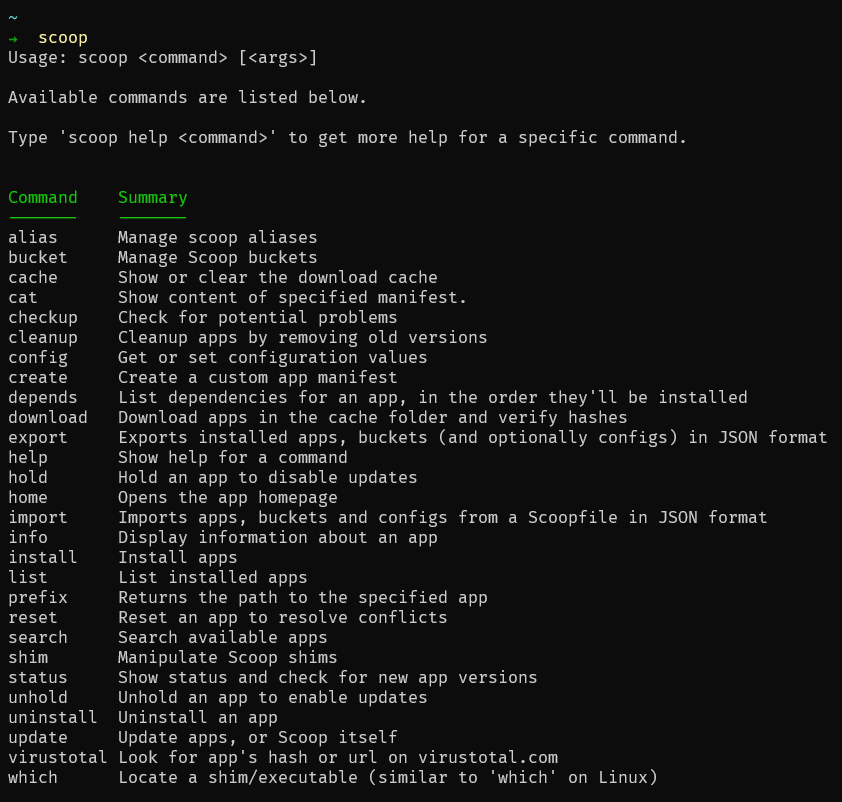
Task: Select the 'download' command name
Action: click(48, 417)
